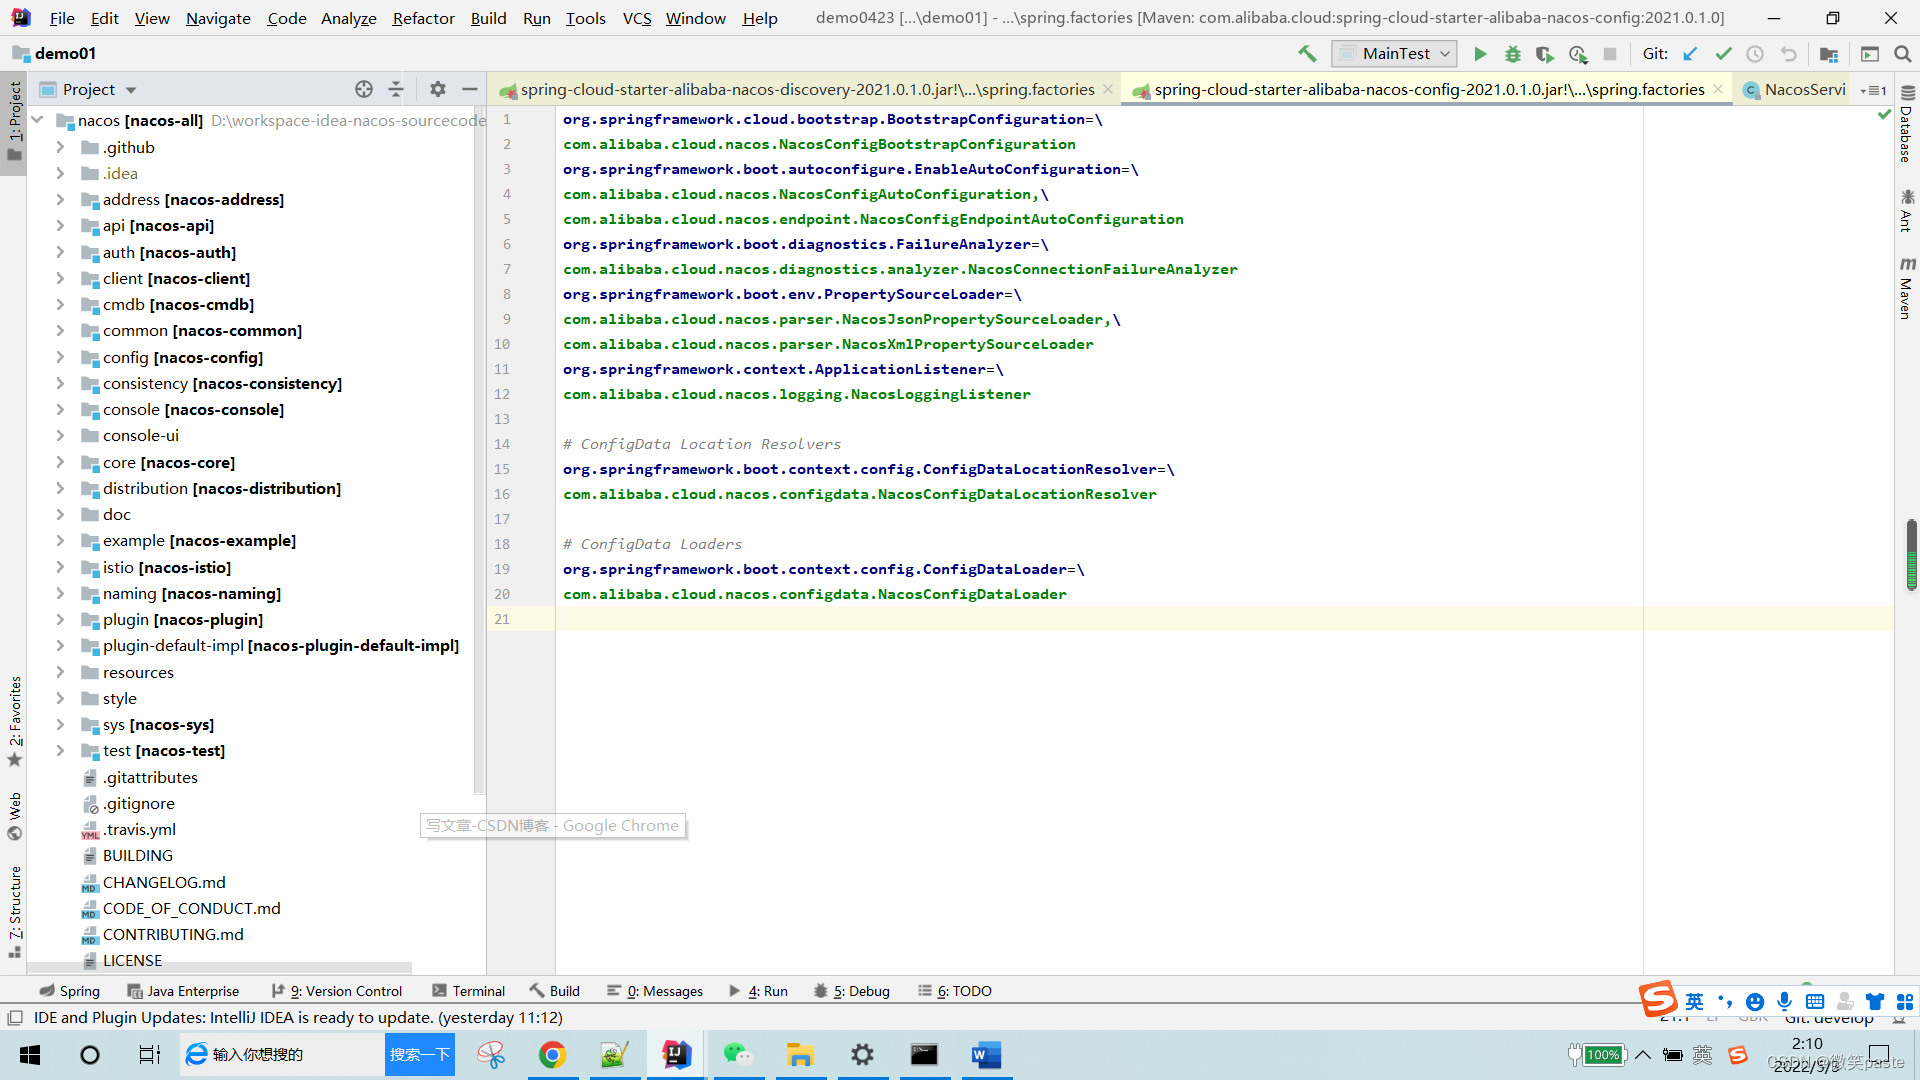Open the Ant side tool window
The width and height of the screenshot is (1920, 1080).
click(1907, 210)
